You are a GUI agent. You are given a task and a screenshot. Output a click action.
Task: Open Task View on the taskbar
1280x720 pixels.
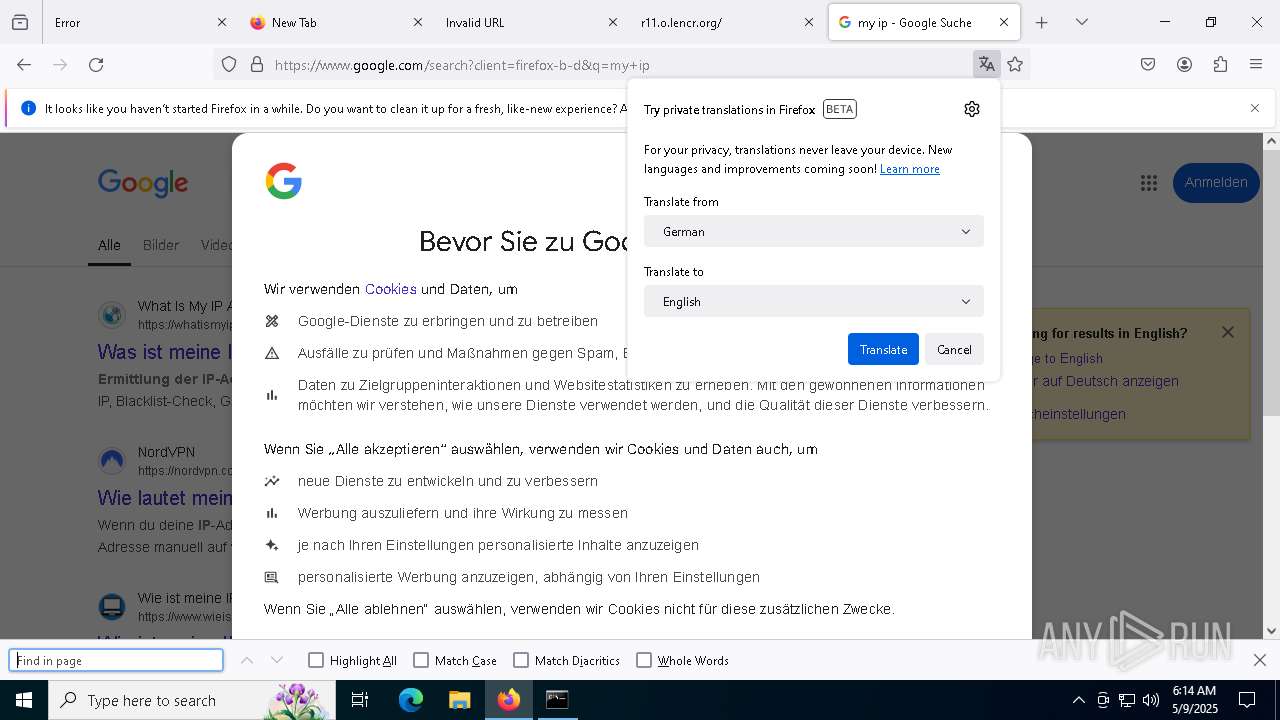pos(360,700)
